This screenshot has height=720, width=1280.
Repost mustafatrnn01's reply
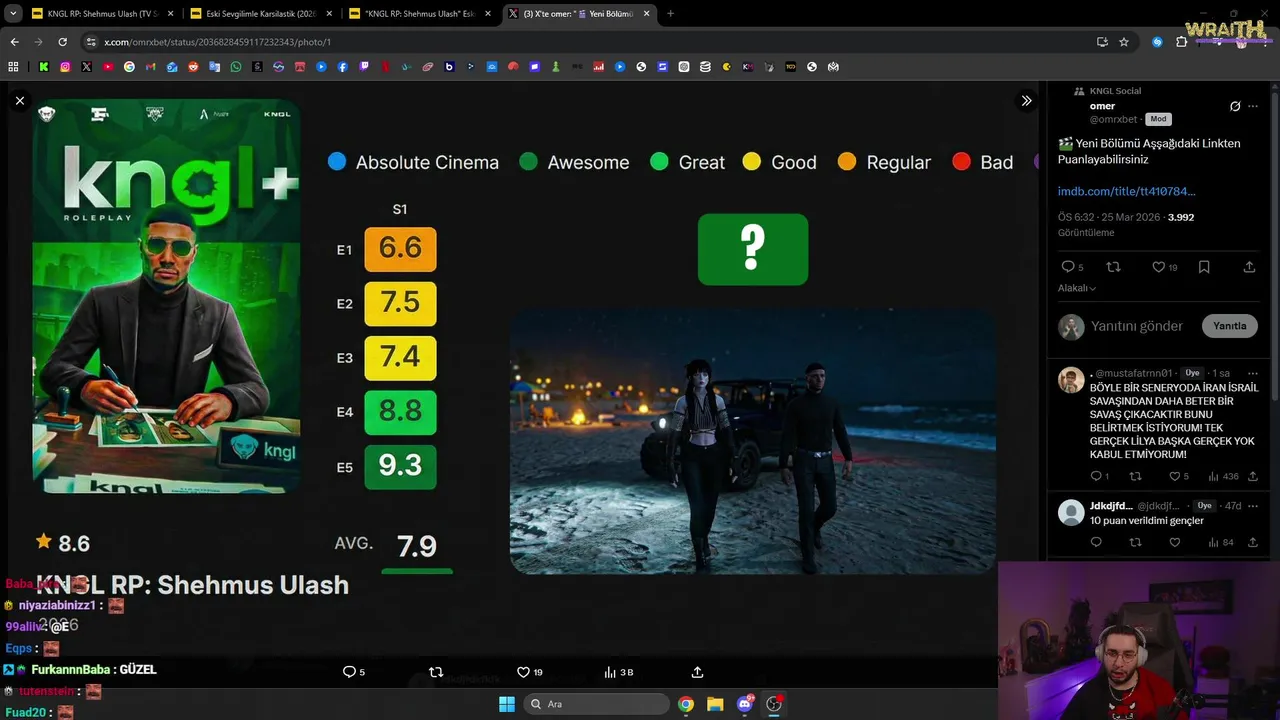[1135, 476]
